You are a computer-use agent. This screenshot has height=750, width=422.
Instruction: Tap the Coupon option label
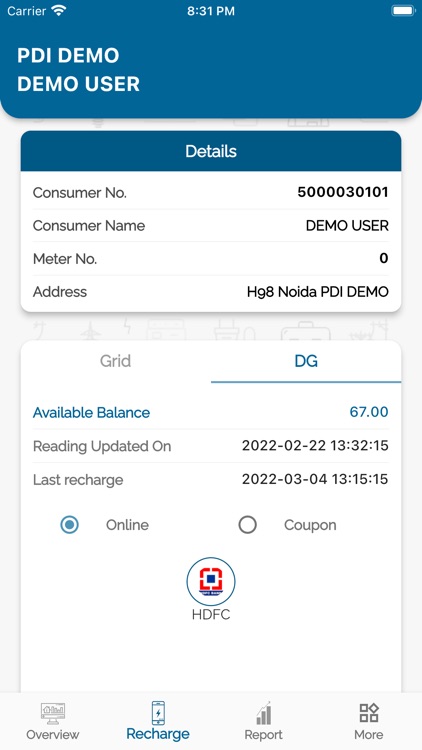pyautogui.click(x=310, y=525)
